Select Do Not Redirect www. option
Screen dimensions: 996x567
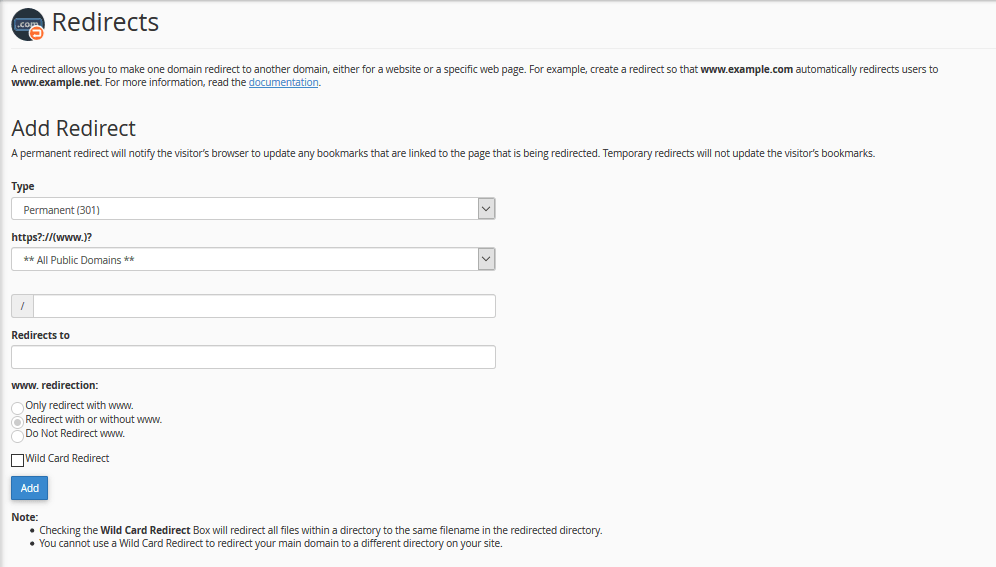click(17, 436)
